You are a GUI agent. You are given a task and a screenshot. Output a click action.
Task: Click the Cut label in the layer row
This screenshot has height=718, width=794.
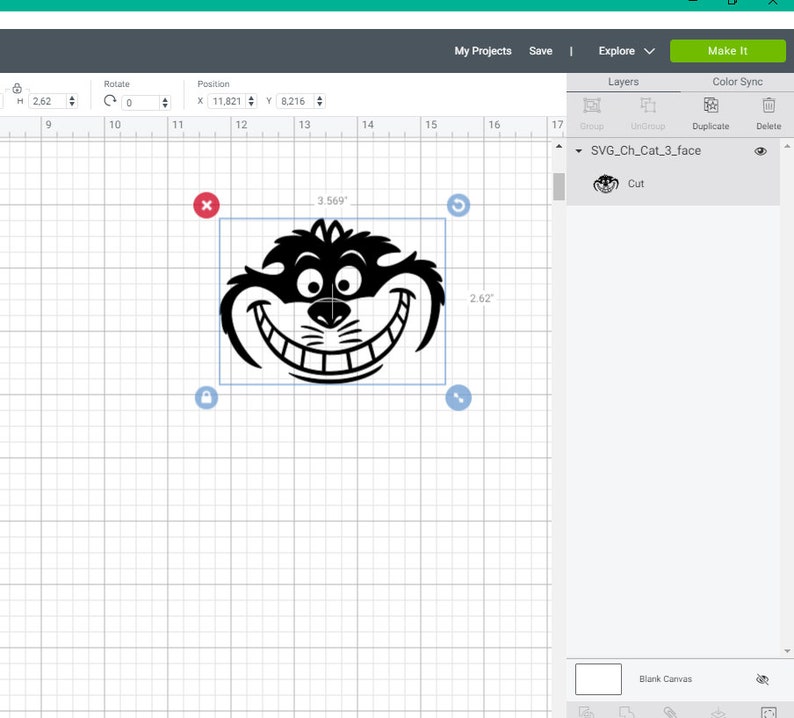click(636, 184)
